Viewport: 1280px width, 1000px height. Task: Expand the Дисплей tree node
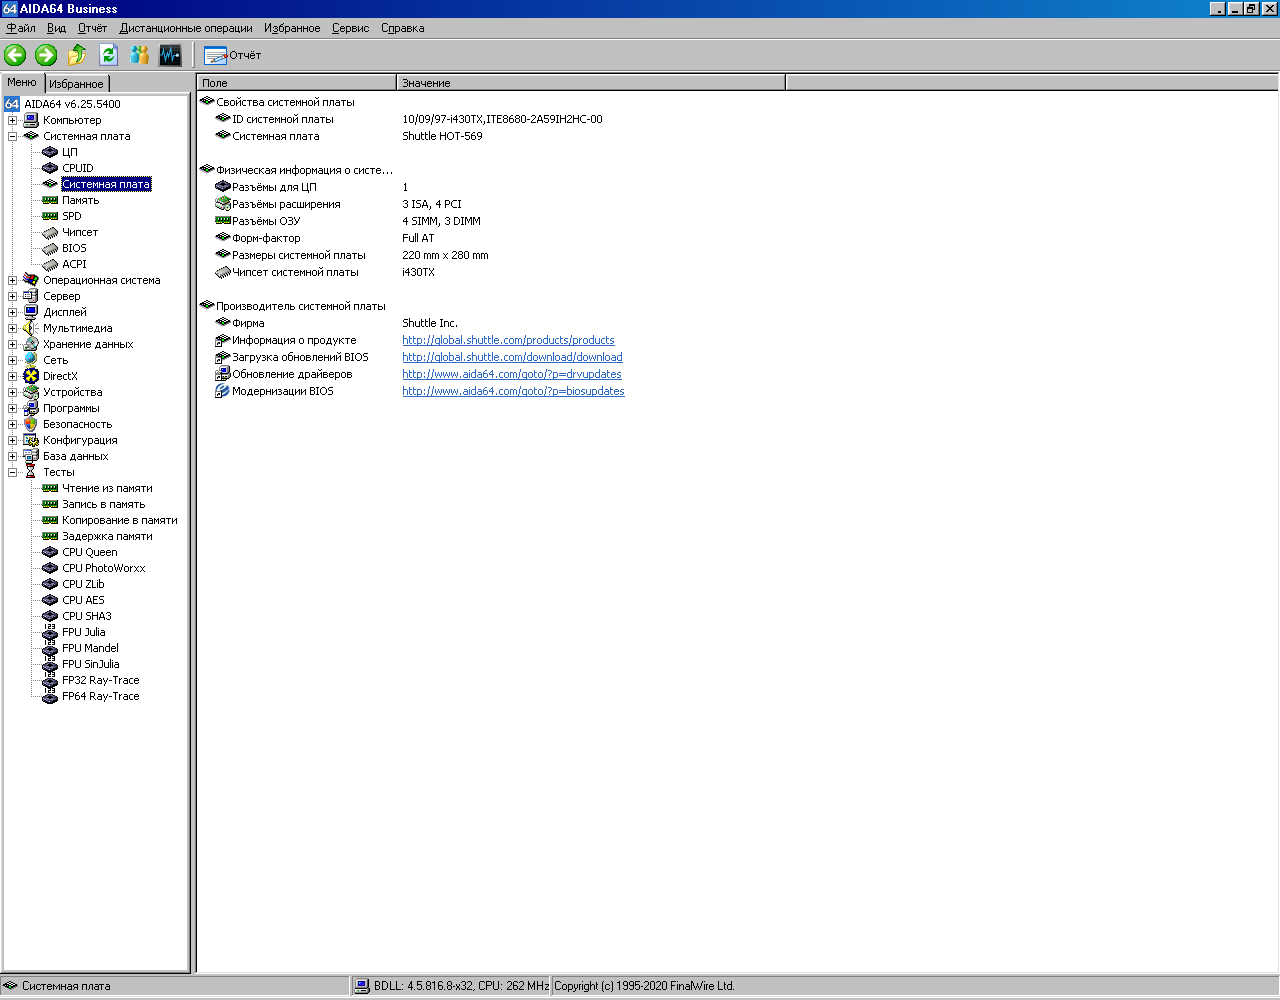[x=12, y=312]
